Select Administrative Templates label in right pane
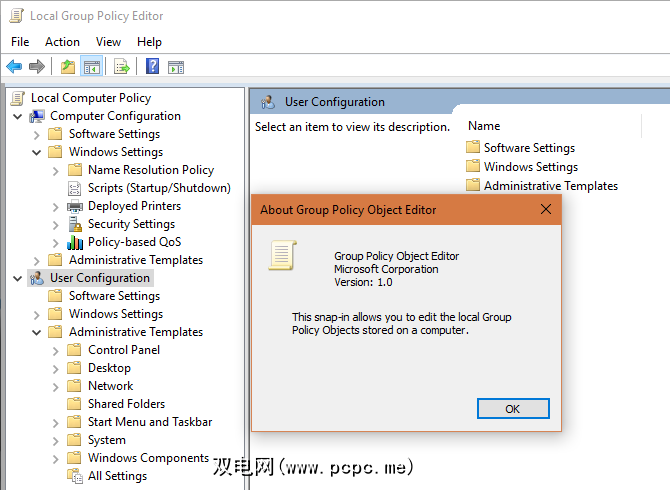The image size is (670, 490). point(551,185)
